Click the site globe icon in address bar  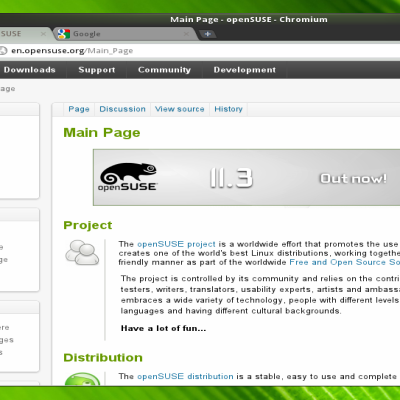click(3, 51)
